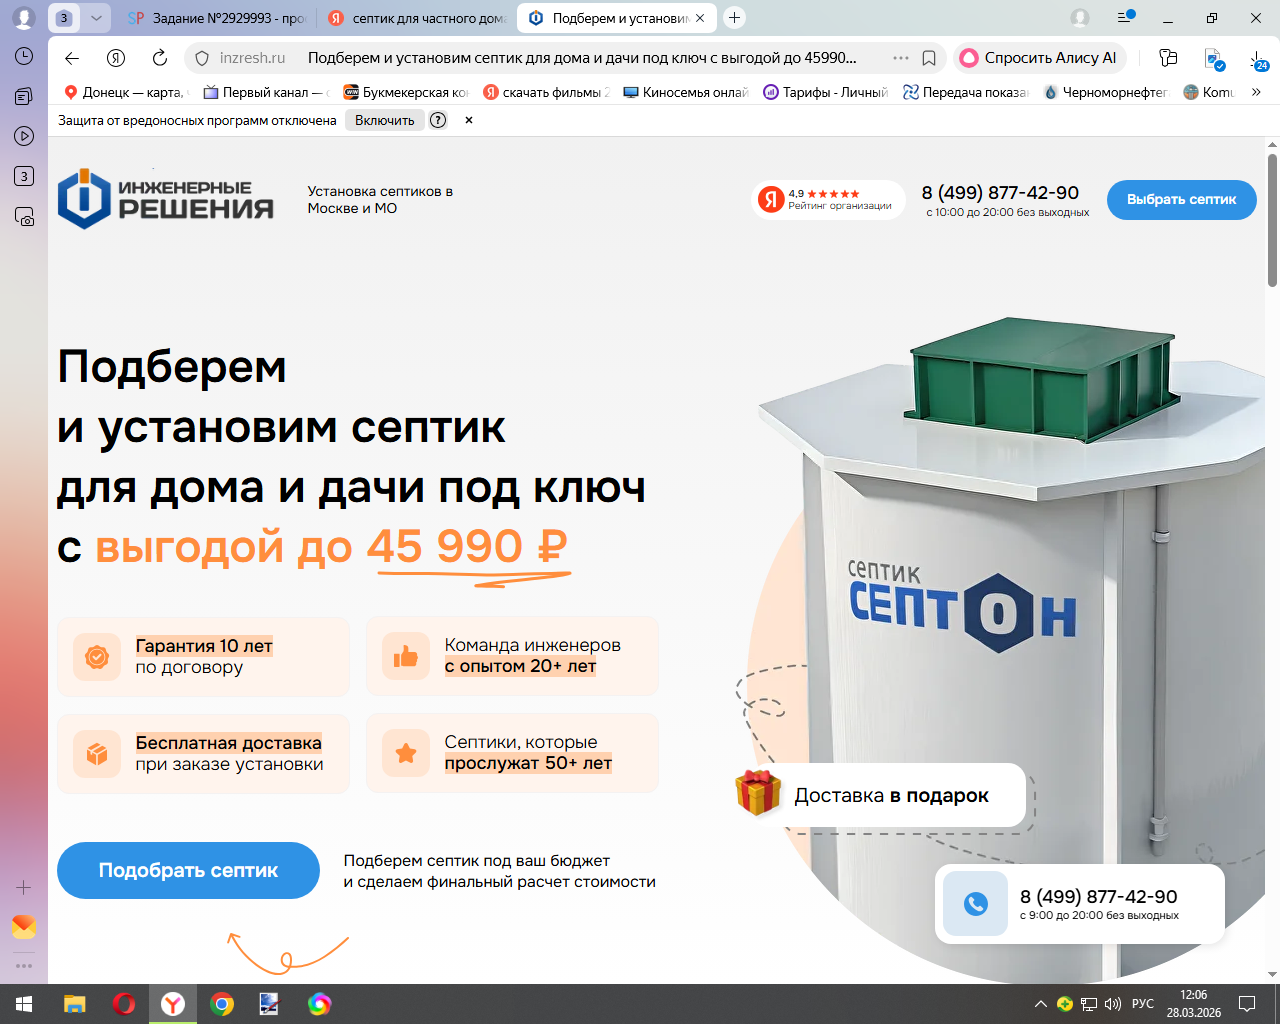Open the Черноморнефтег bookmark
Image resolution: width=1280 pixels, height=1024 pixels.
(x=1106, y=92)
